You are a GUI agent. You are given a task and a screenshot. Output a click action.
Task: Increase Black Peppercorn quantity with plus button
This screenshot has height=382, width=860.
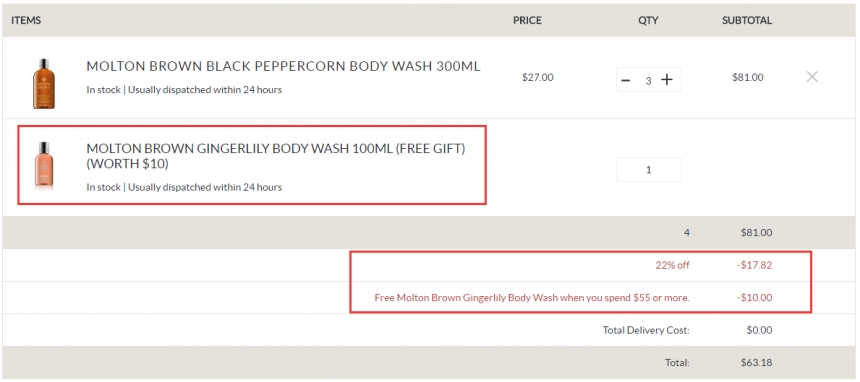[x=666, y=80]
